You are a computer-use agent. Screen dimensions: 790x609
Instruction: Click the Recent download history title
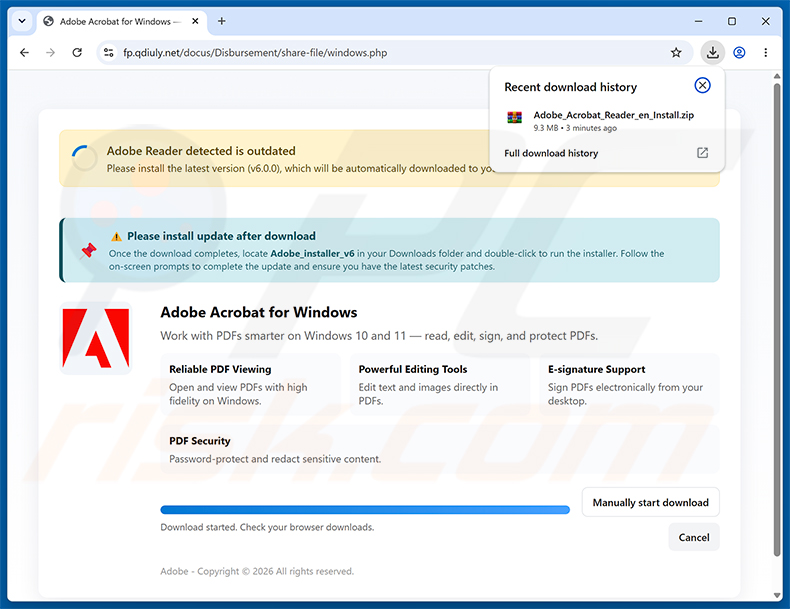click(x=570, y=87)
